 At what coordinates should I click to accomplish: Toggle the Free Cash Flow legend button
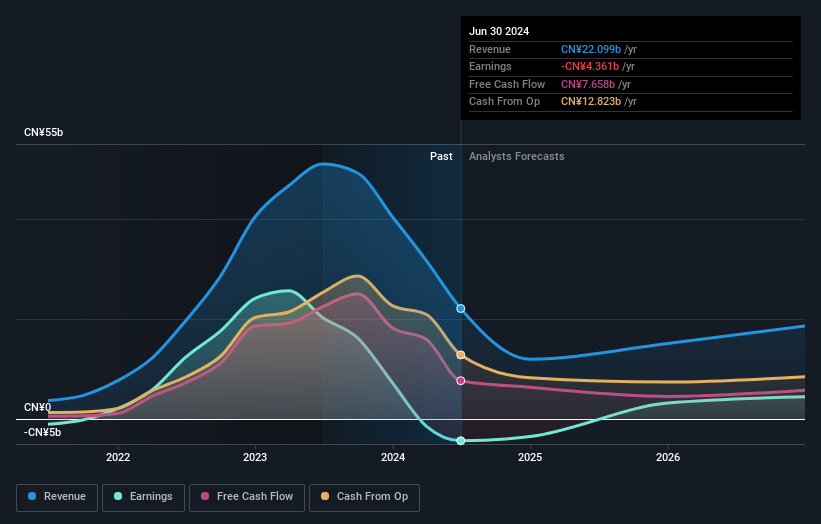click(x=247, y=497)
